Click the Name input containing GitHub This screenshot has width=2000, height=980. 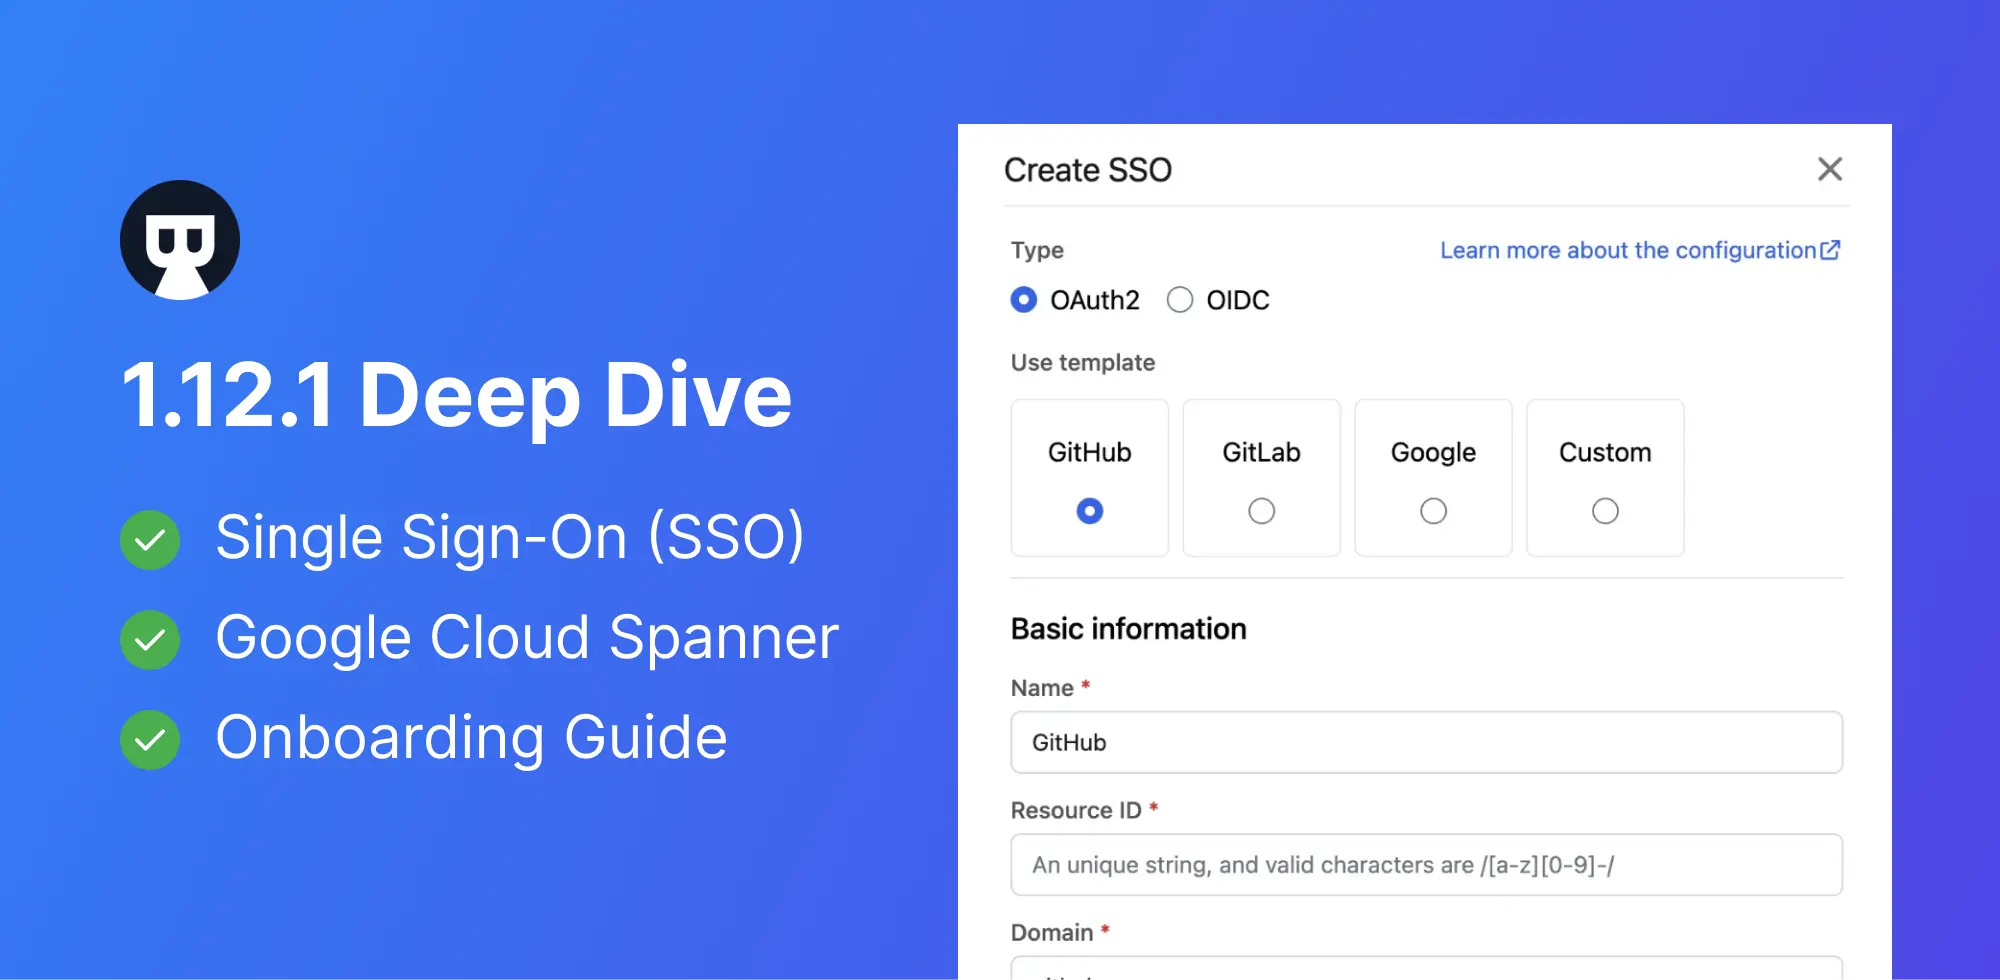coord(1426,742)
